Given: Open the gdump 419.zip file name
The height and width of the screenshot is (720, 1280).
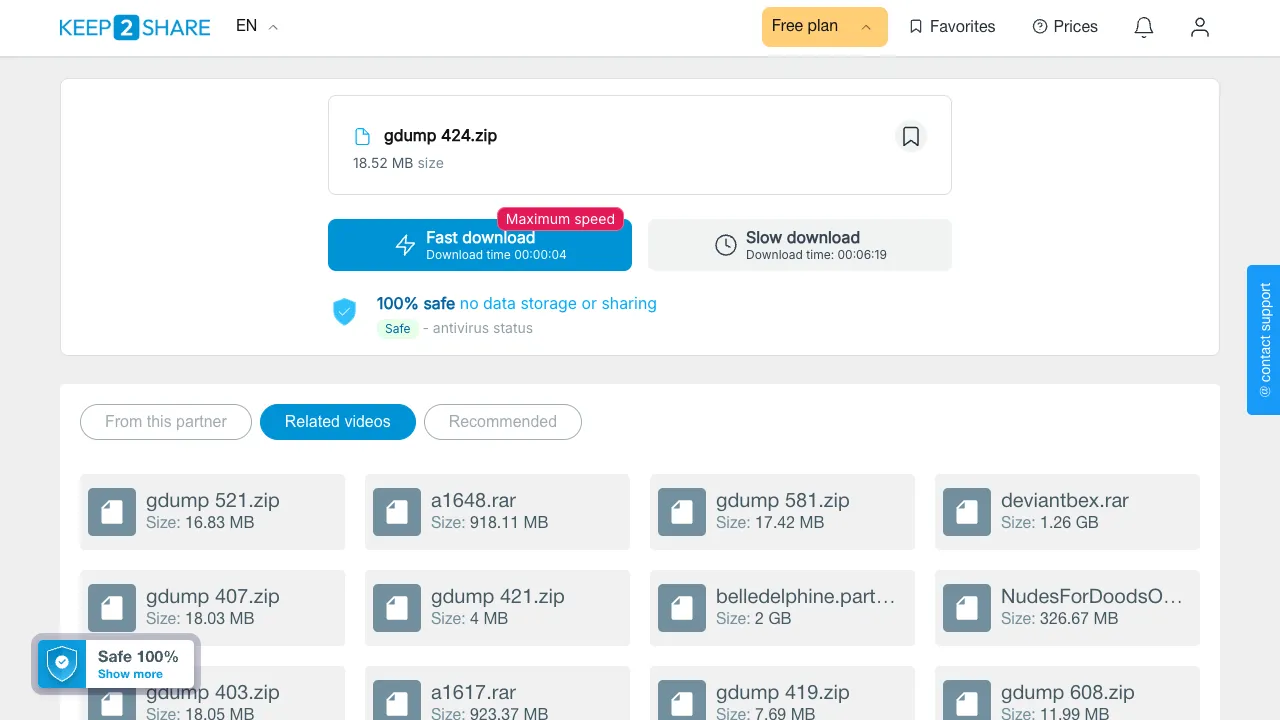Looking at the screenshot, I should point(783,692).
